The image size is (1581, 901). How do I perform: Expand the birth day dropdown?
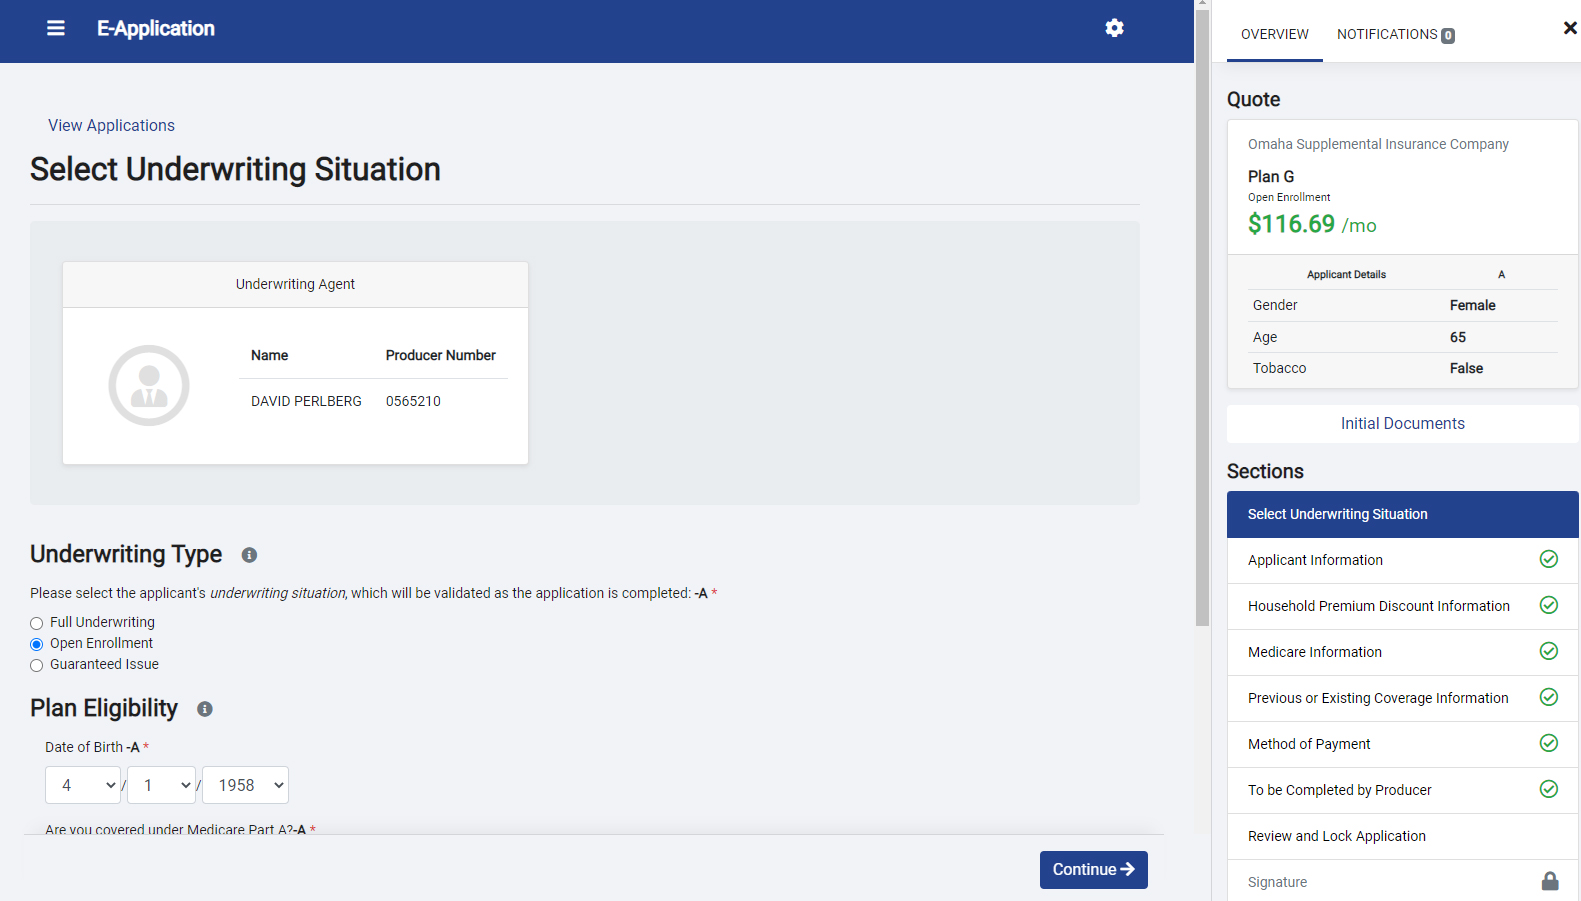tap(162, 785)
